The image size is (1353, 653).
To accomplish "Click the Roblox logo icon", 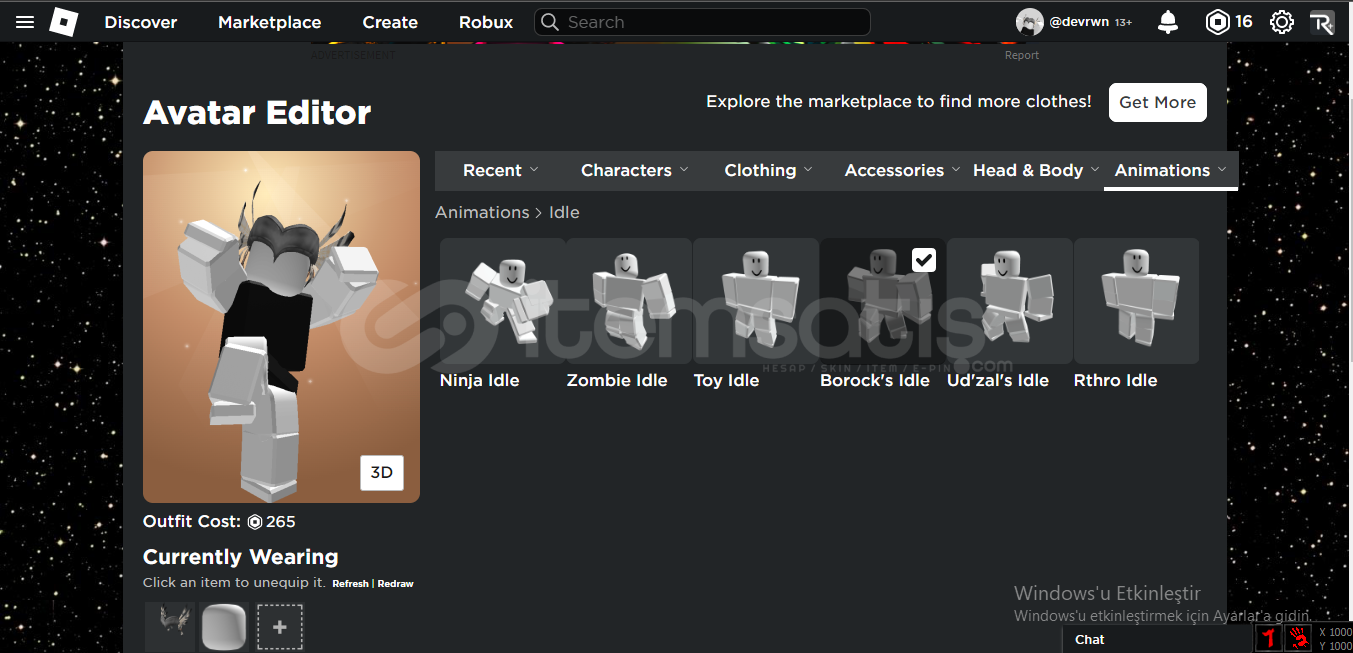I will coord(64,22).
